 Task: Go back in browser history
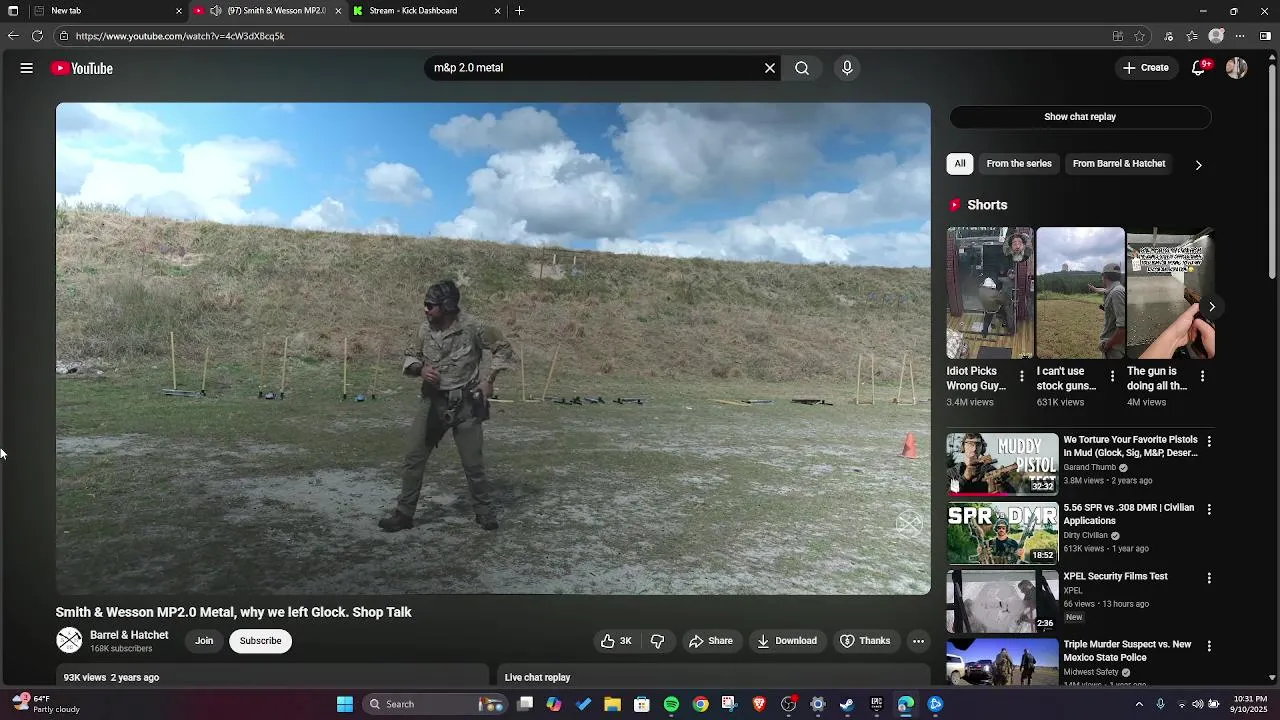(x=13, y=36)
